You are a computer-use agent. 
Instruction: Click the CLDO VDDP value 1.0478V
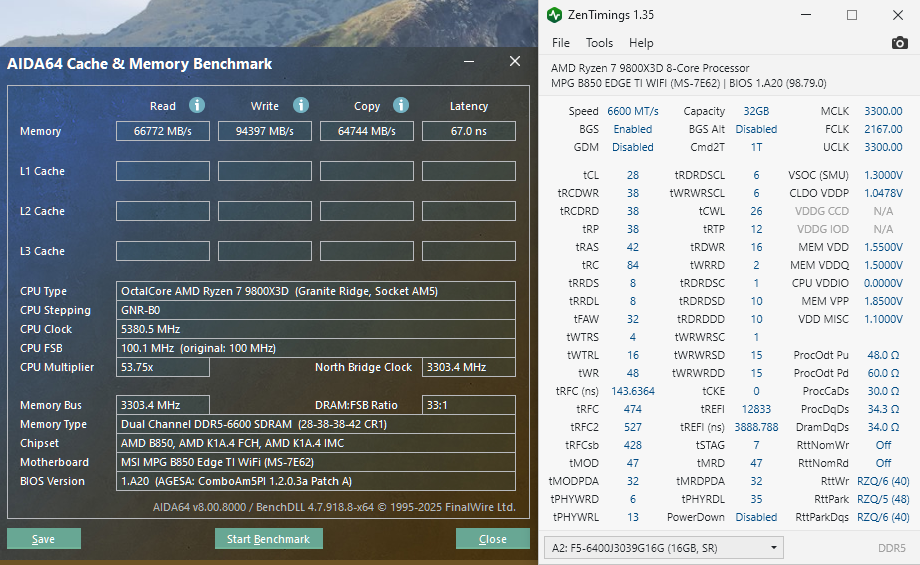point(883,193)
